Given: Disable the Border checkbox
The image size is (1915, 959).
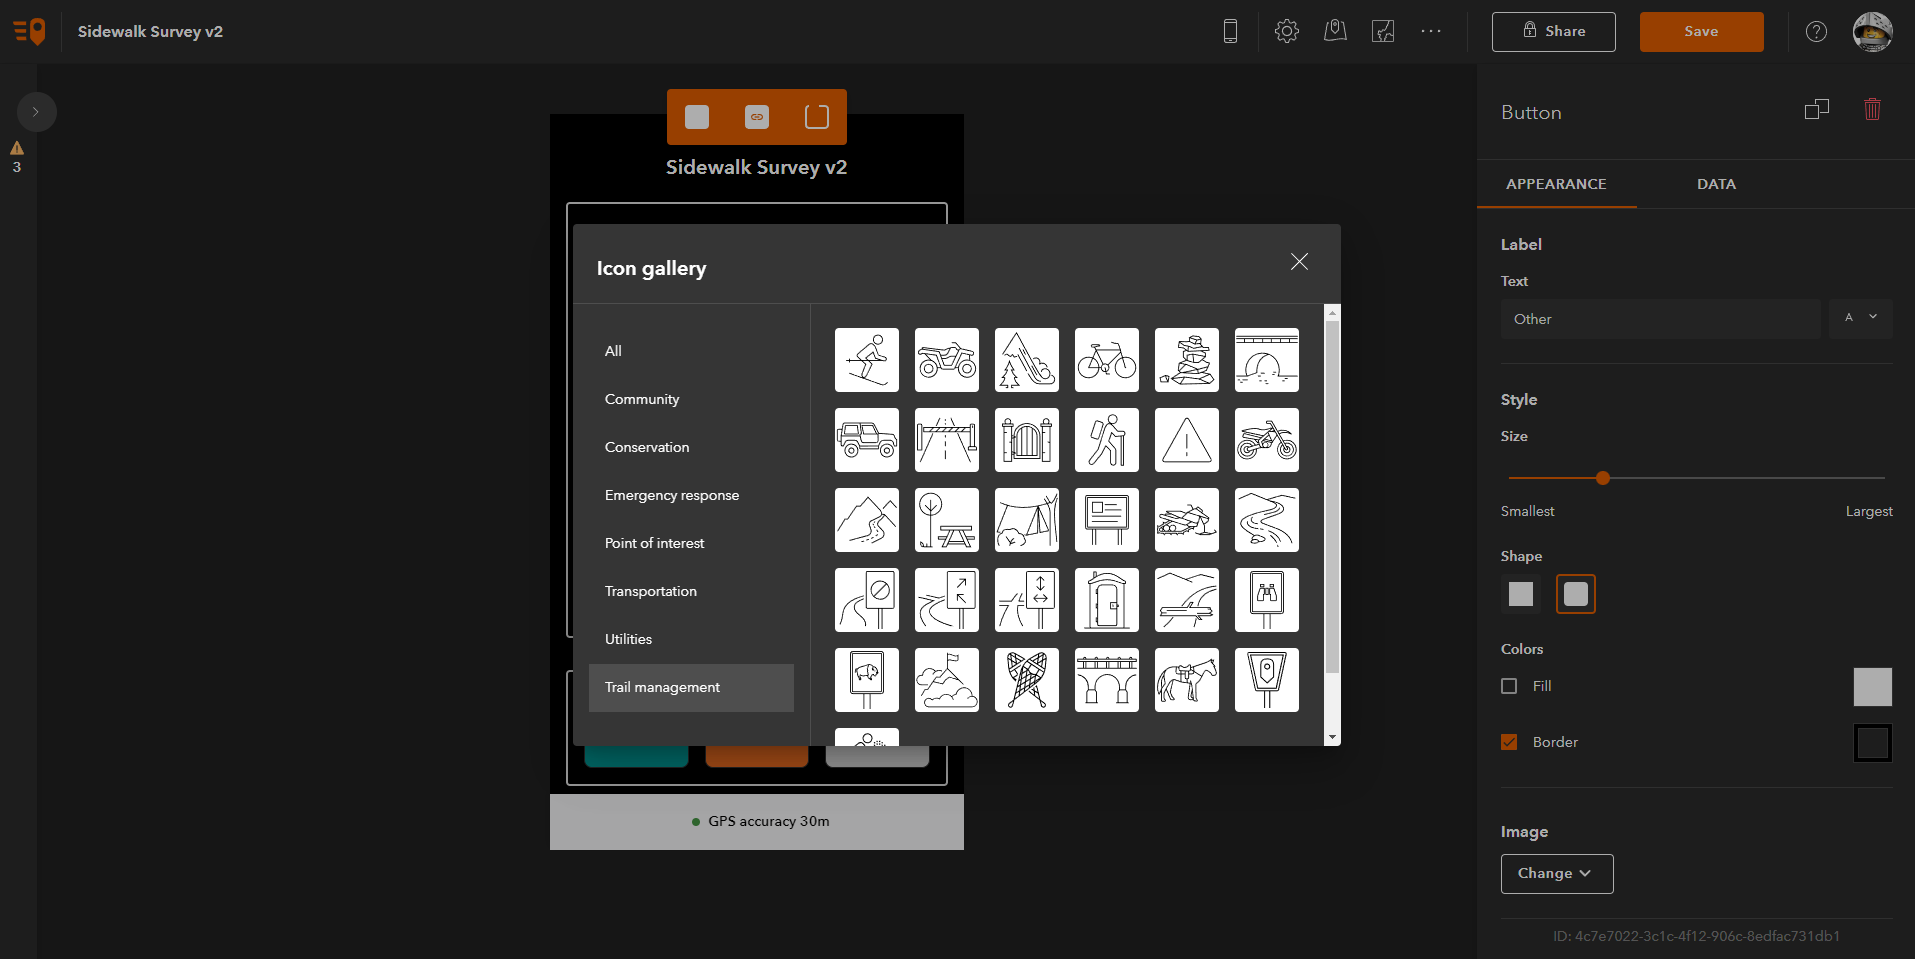Looking at the screenshot, I should tap(1509, 741).
